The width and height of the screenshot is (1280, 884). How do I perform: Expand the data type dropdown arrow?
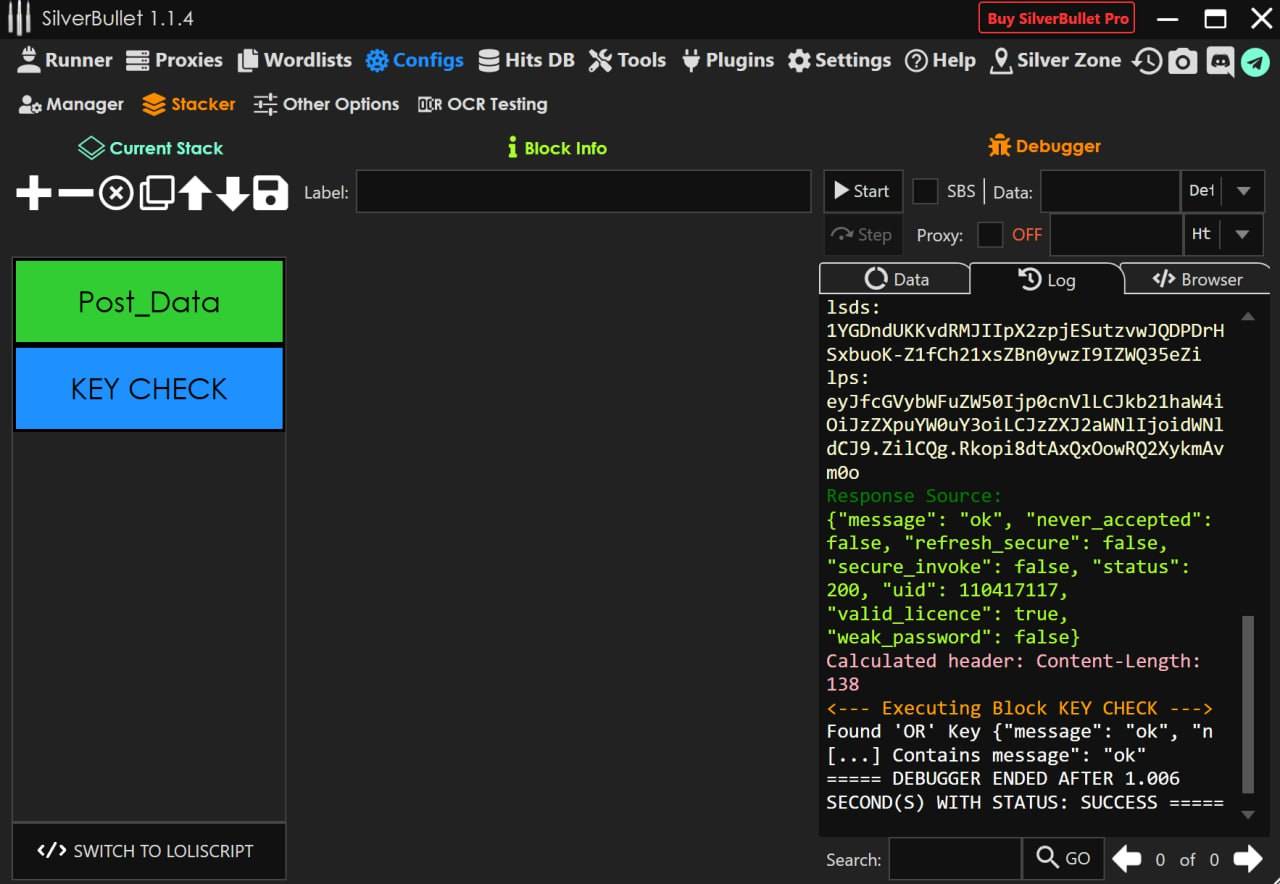pos(1243,191)
